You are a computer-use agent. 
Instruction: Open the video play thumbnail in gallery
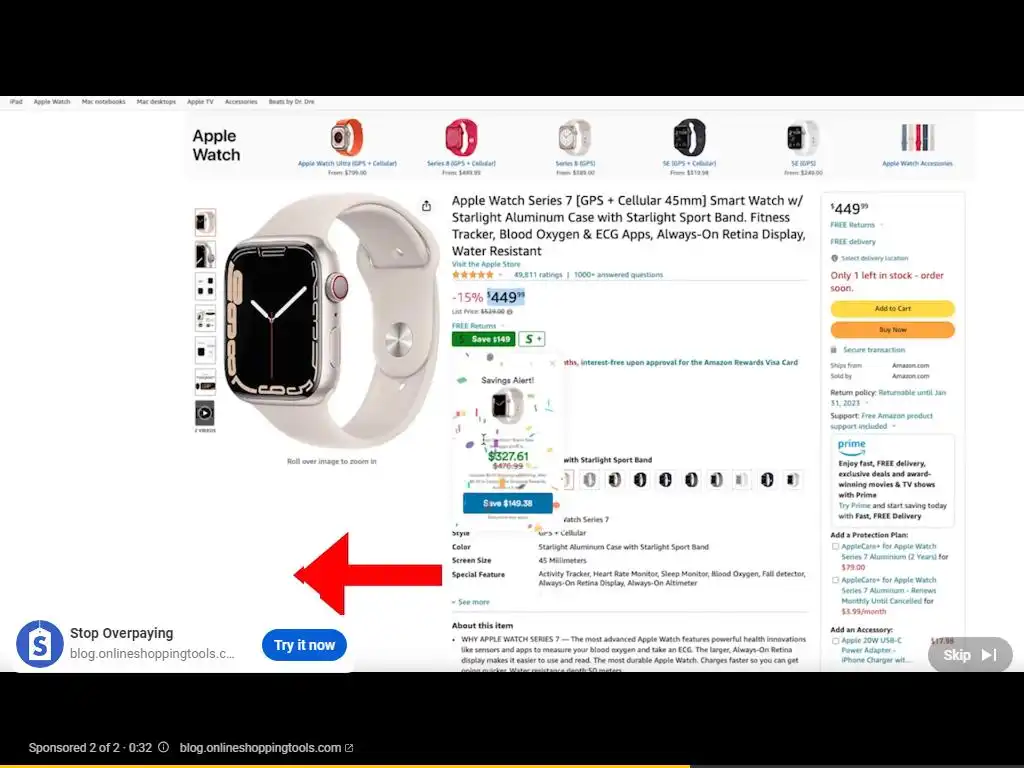205,413
